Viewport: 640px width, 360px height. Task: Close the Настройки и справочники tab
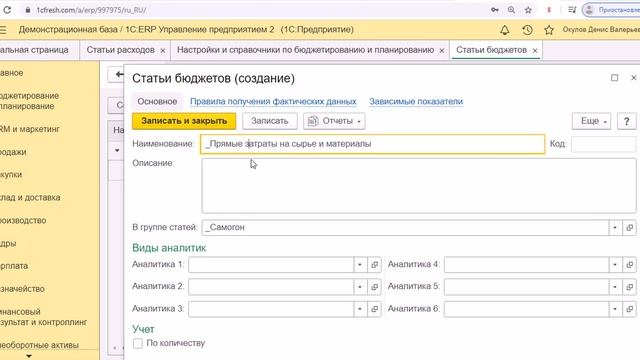point(442,51)
